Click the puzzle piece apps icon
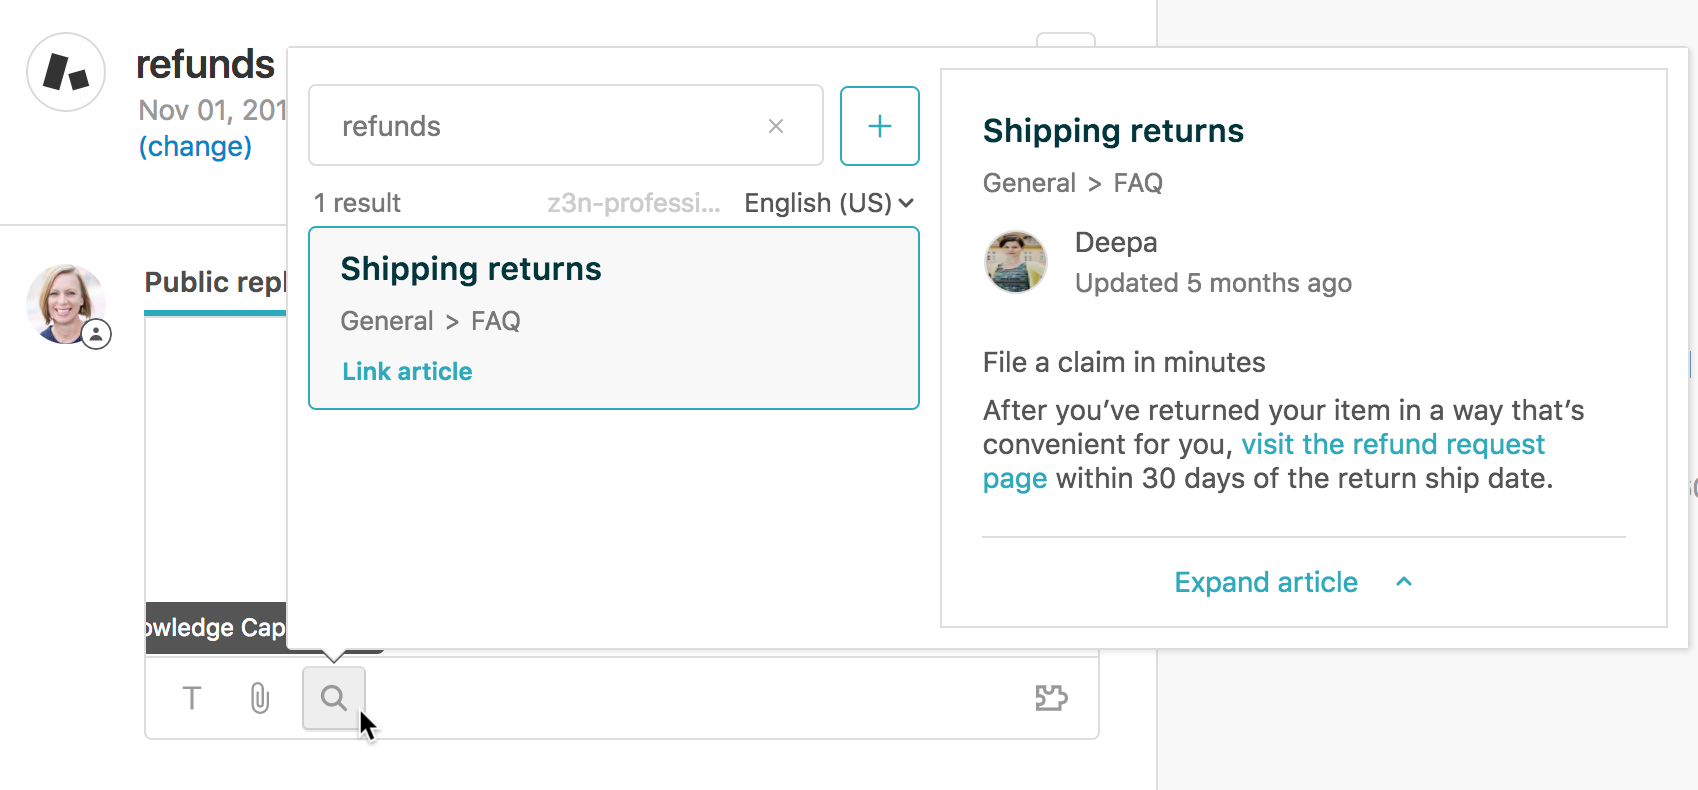1698x790 pixels. tap(1051, 698)
